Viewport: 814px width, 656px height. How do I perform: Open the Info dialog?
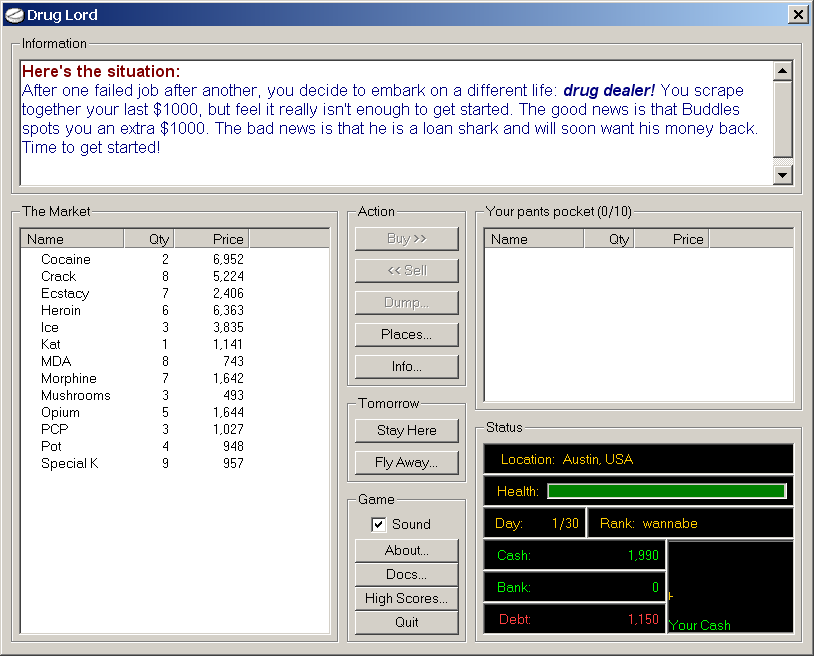point(406,366)
